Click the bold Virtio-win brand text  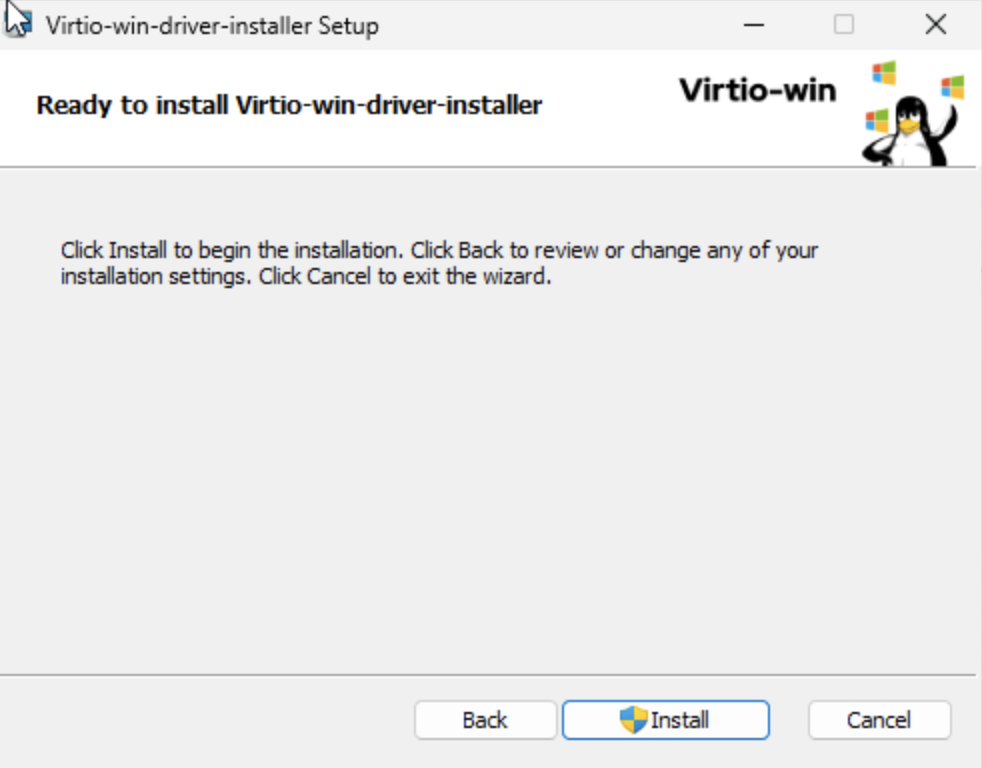pyautogui.click(x=757, y=90)
